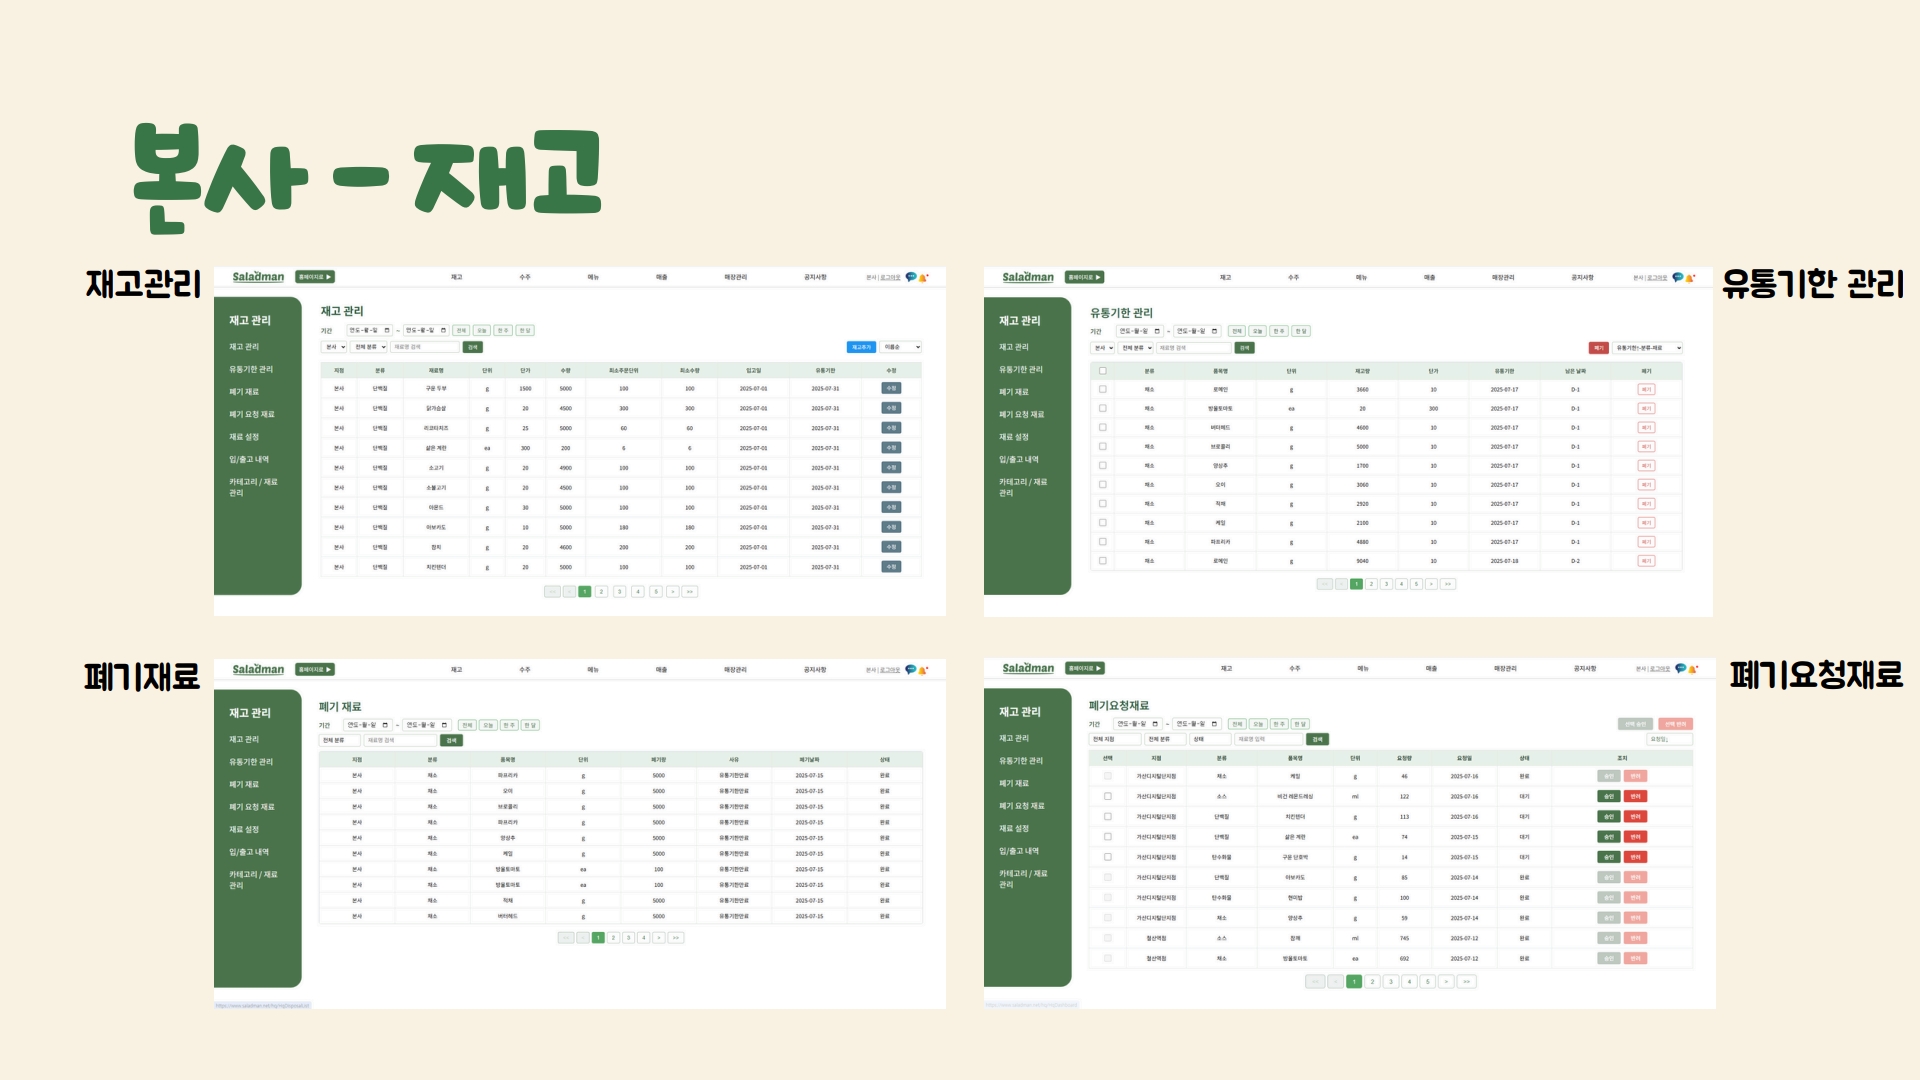Go to page 3 in 폐기요청재료 pagination
1920x1080 pixels.
[1390, 982]
